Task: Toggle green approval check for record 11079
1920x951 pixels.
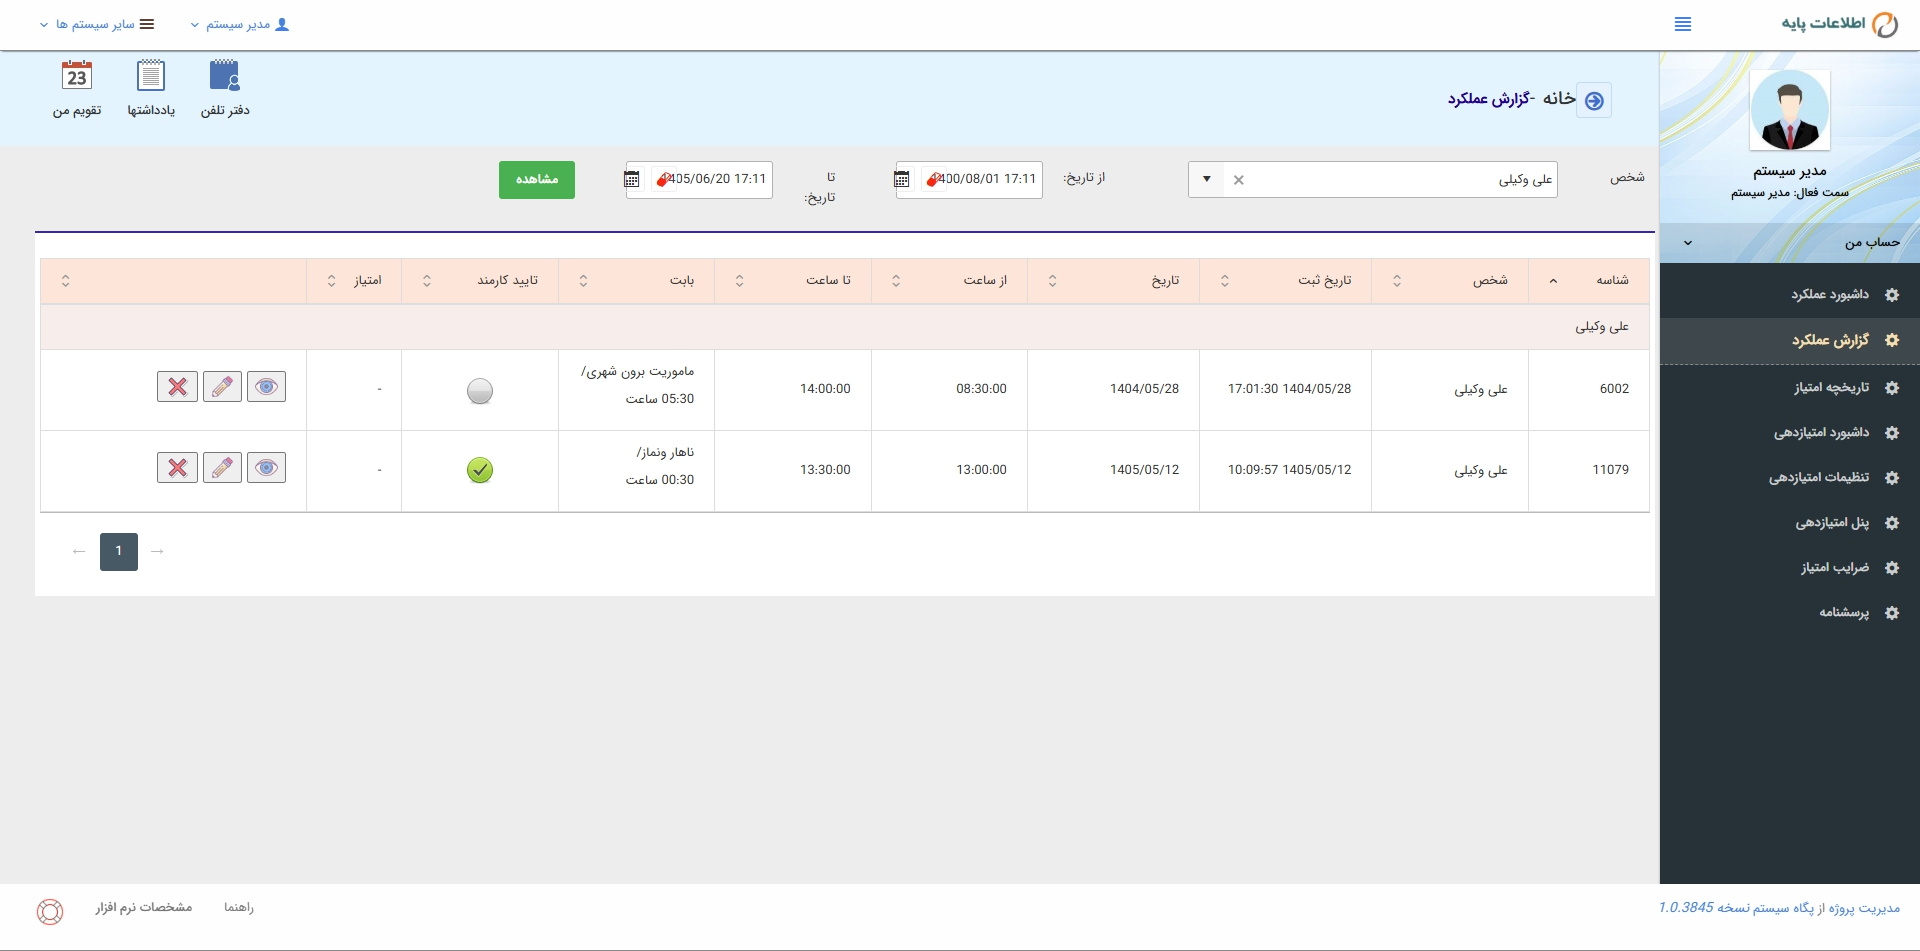Action: [480, 470]
